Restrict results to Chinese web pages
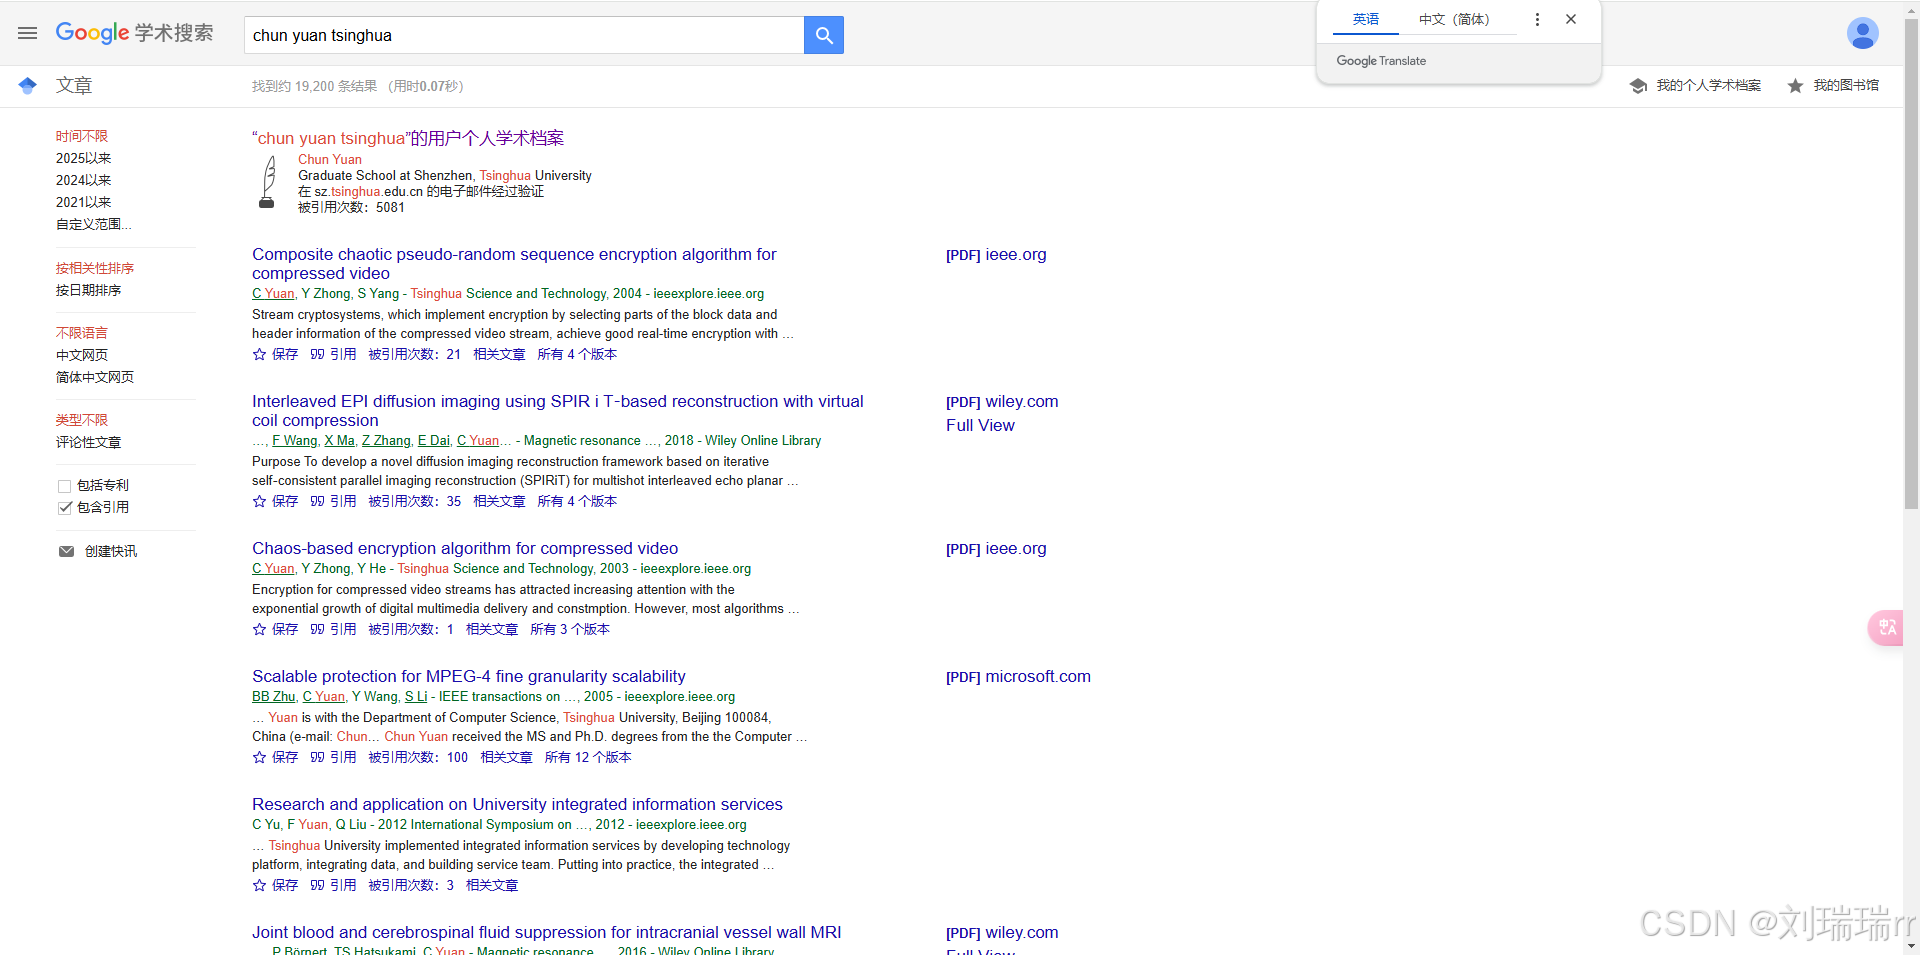Screen dimensions: 1920x955 82,355
